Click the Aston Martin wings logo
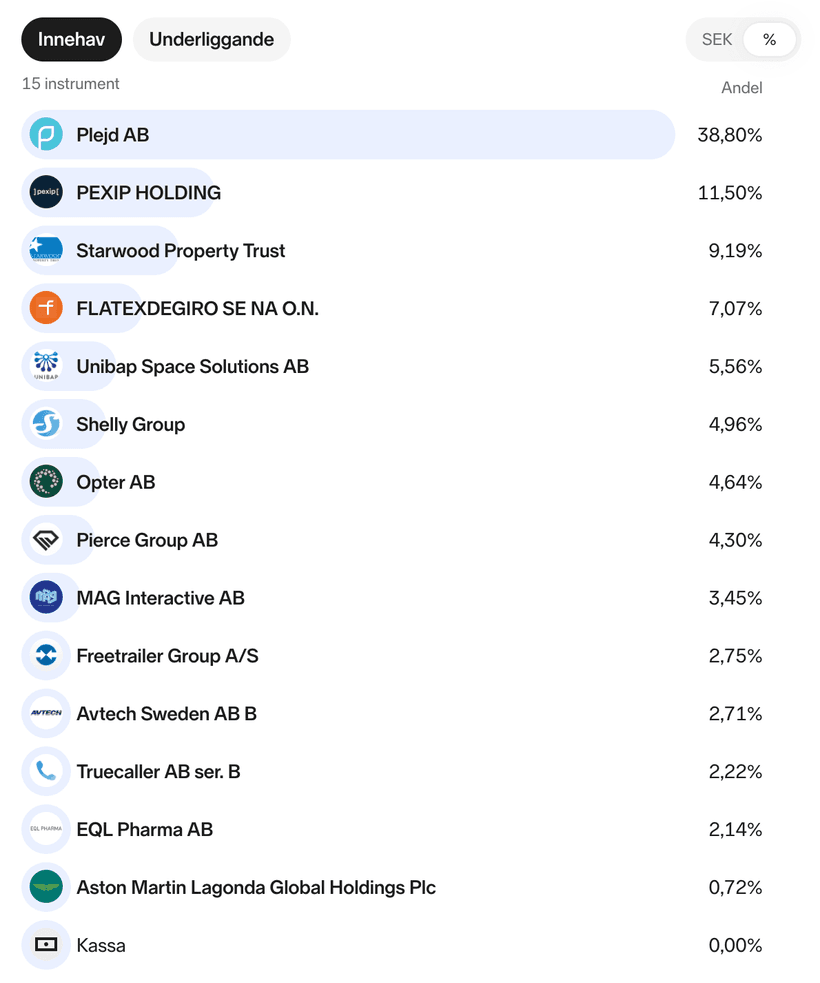This screenshot has width=820, height=983. coord(46,888)
